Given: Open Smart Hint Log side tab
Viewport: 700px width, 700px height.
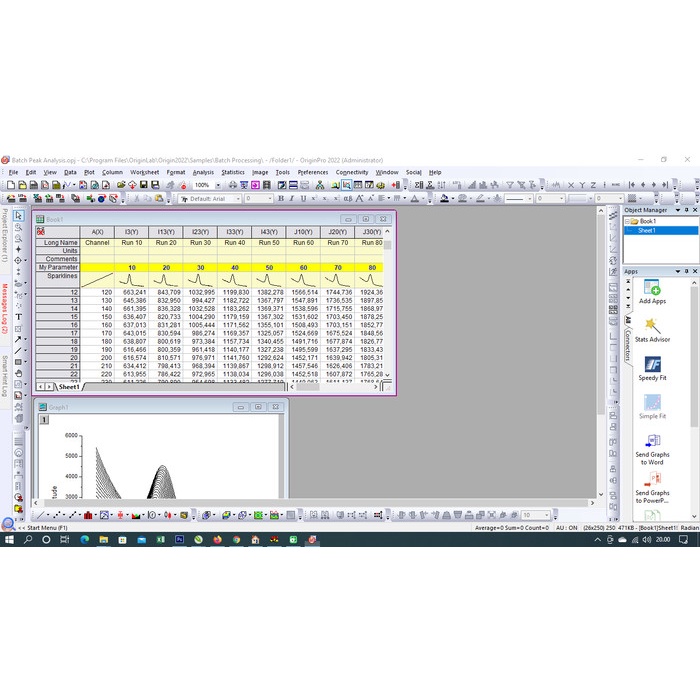Looking at the screenshot, I should pos(4,375).
